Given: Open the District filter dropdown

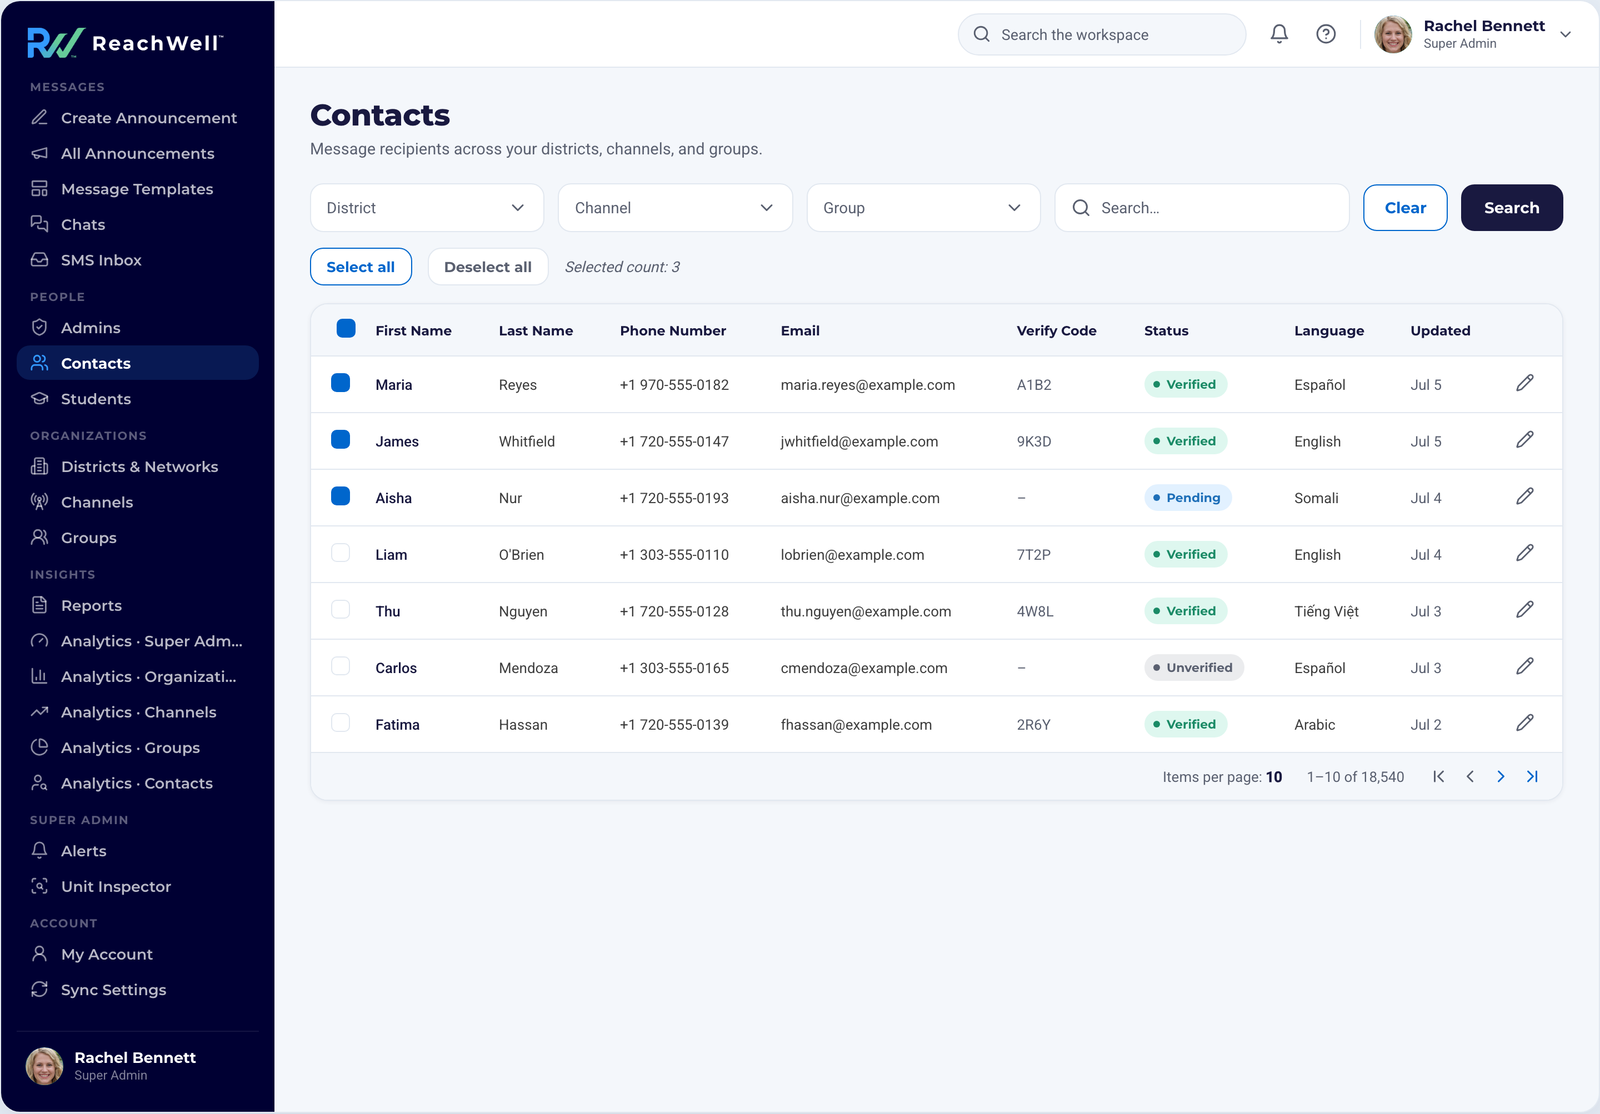Looking at the screenshot, I should tap(427, 208).
